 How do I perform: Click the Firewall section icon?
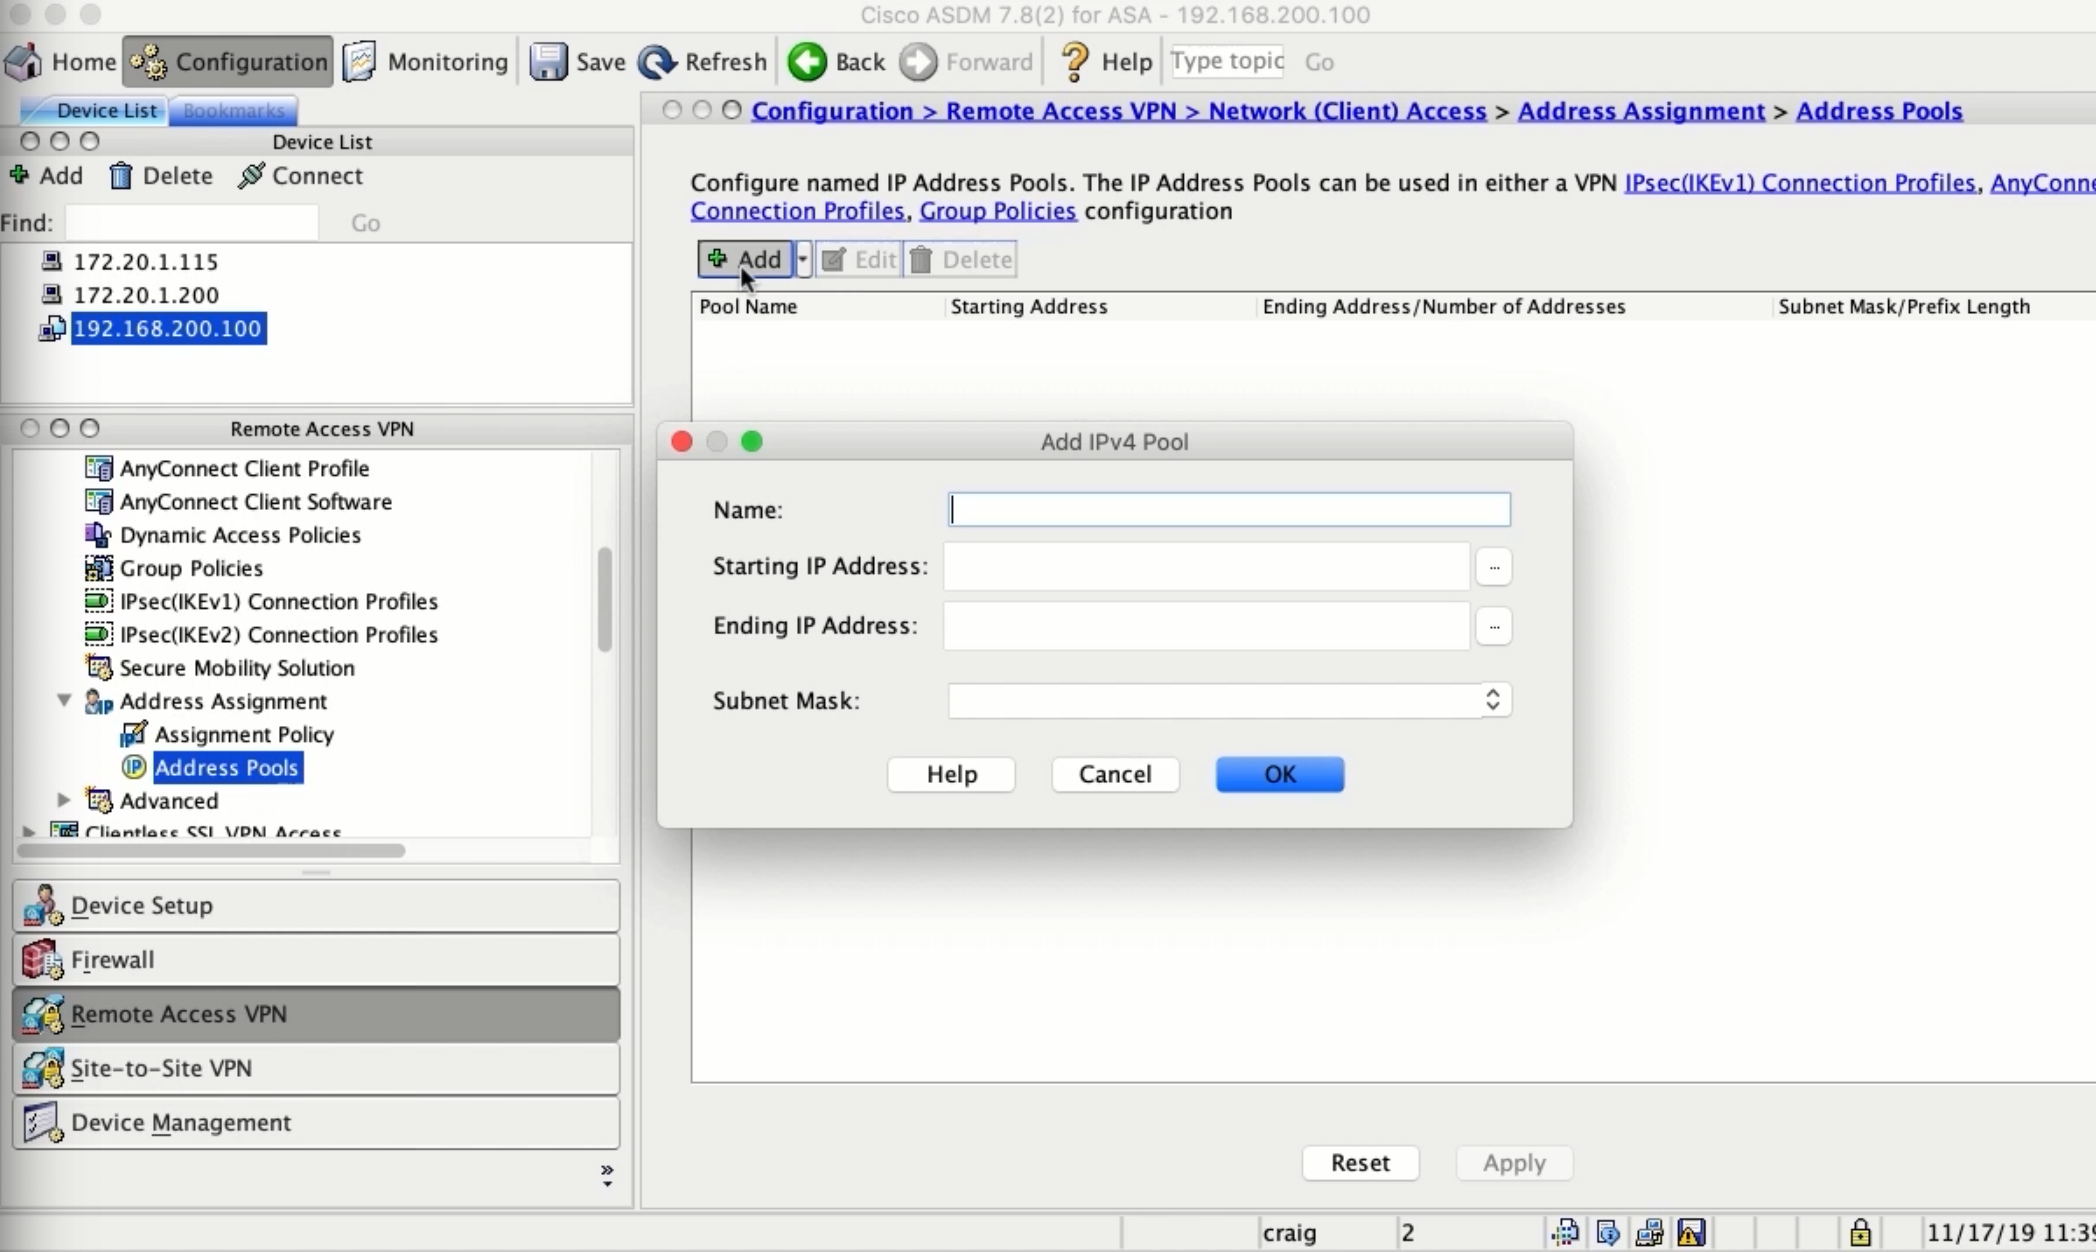(x=43, y=960)
